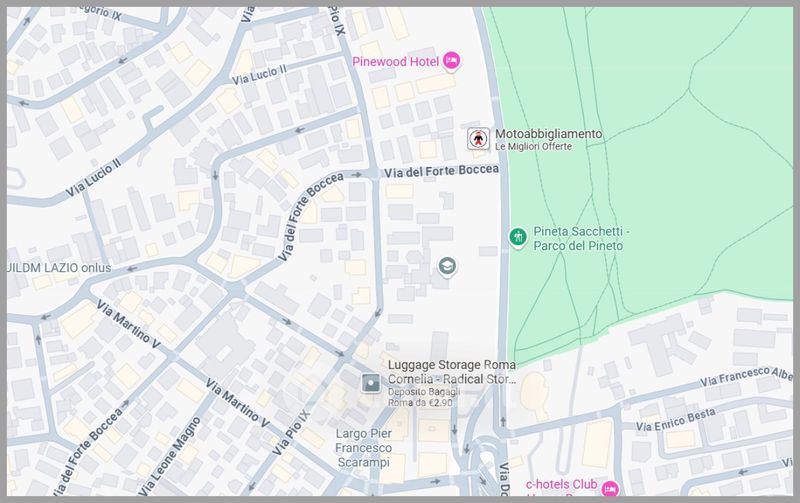Open the Pinewood Hotel place label
This screenshot has height=503, width=800.
pyautogui.click(x=396, y=61)
